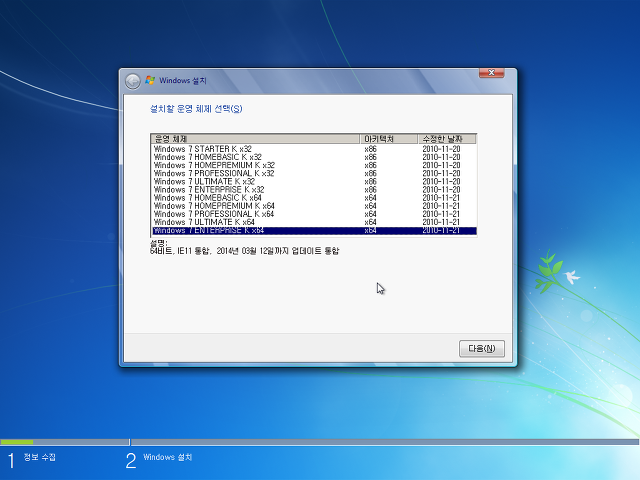Screen dimensions: 640x480
Task: Select Windows 7 HOMEBASIC K x32
Action: coord(313,157)
